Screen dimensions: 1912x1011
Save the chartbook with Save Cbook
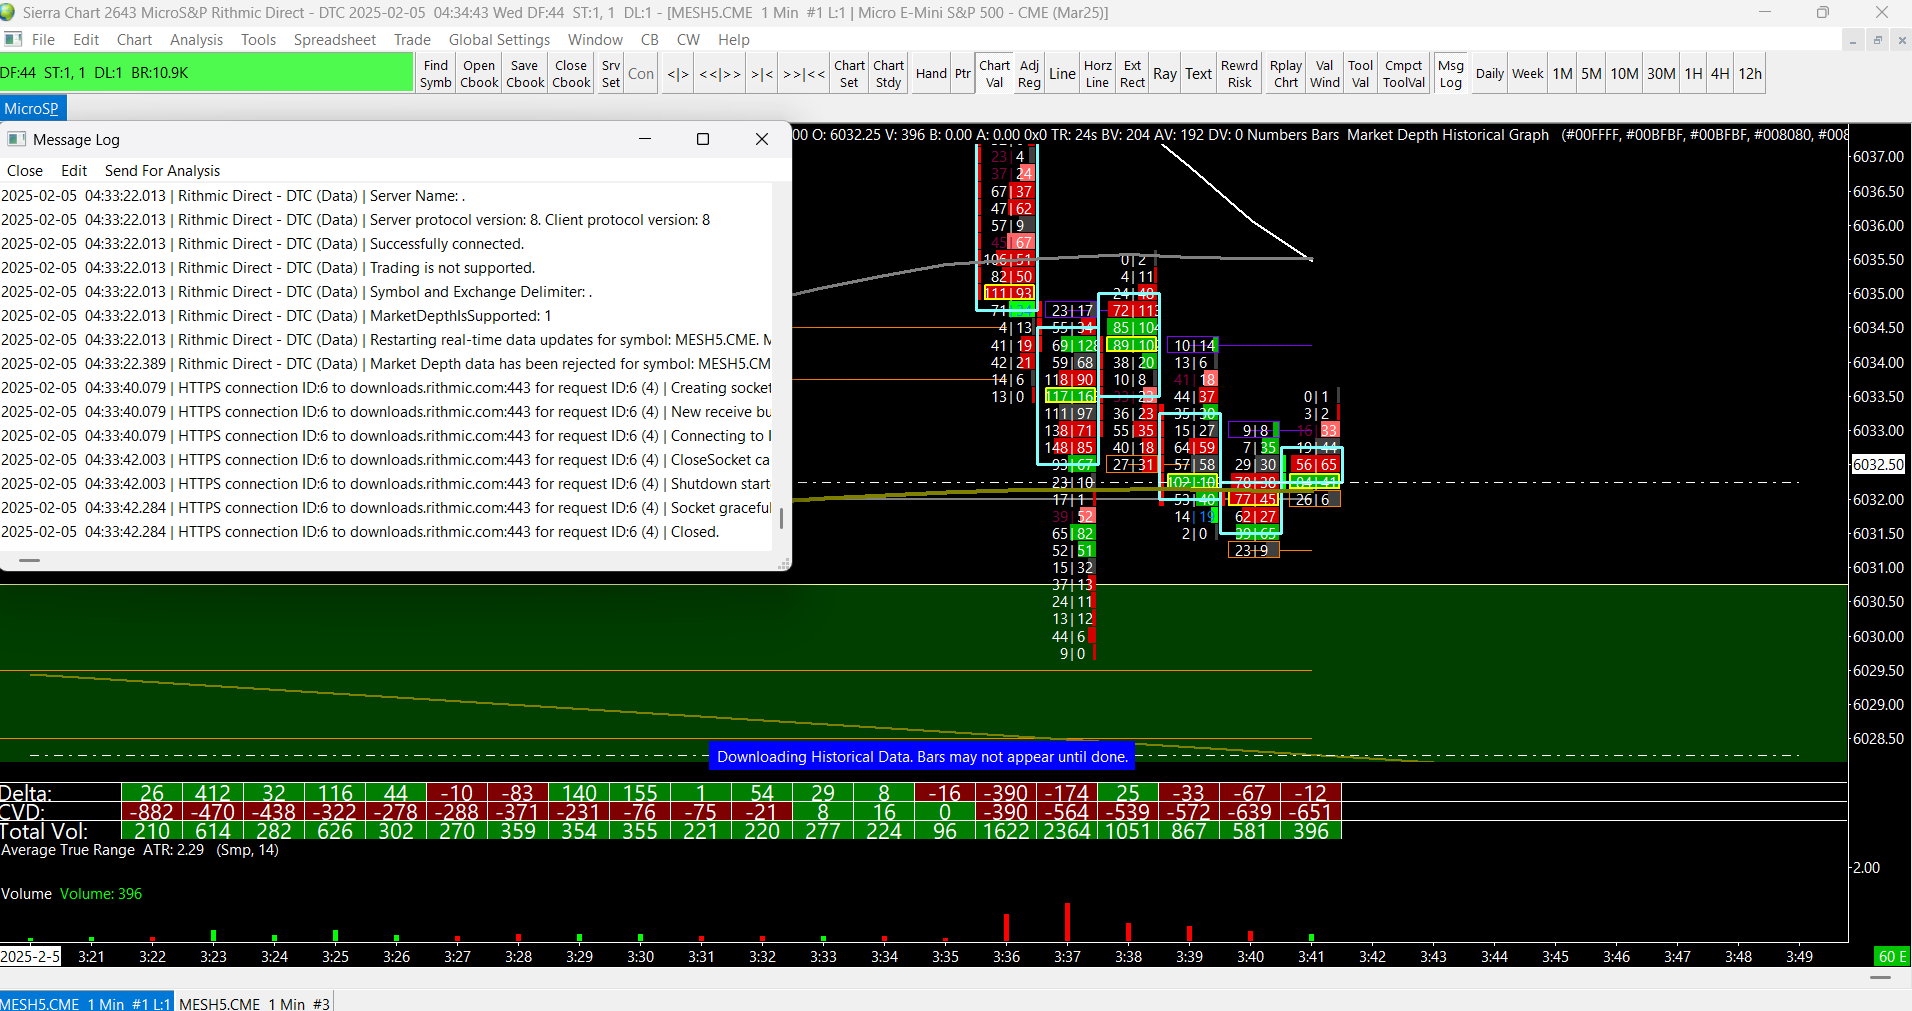[x=525, y=73]
